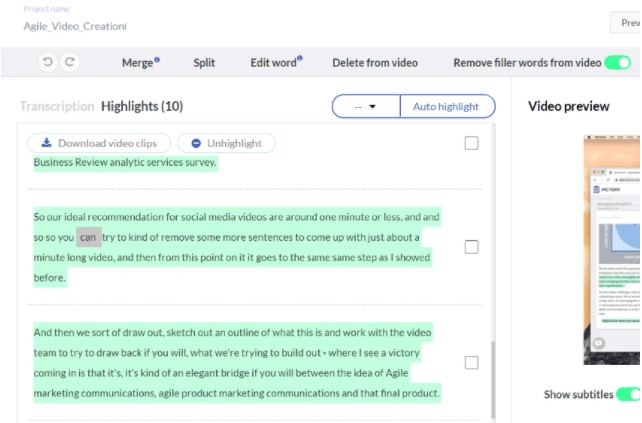
Task: Click the undo arrow icon
Action: pos(48,62)
